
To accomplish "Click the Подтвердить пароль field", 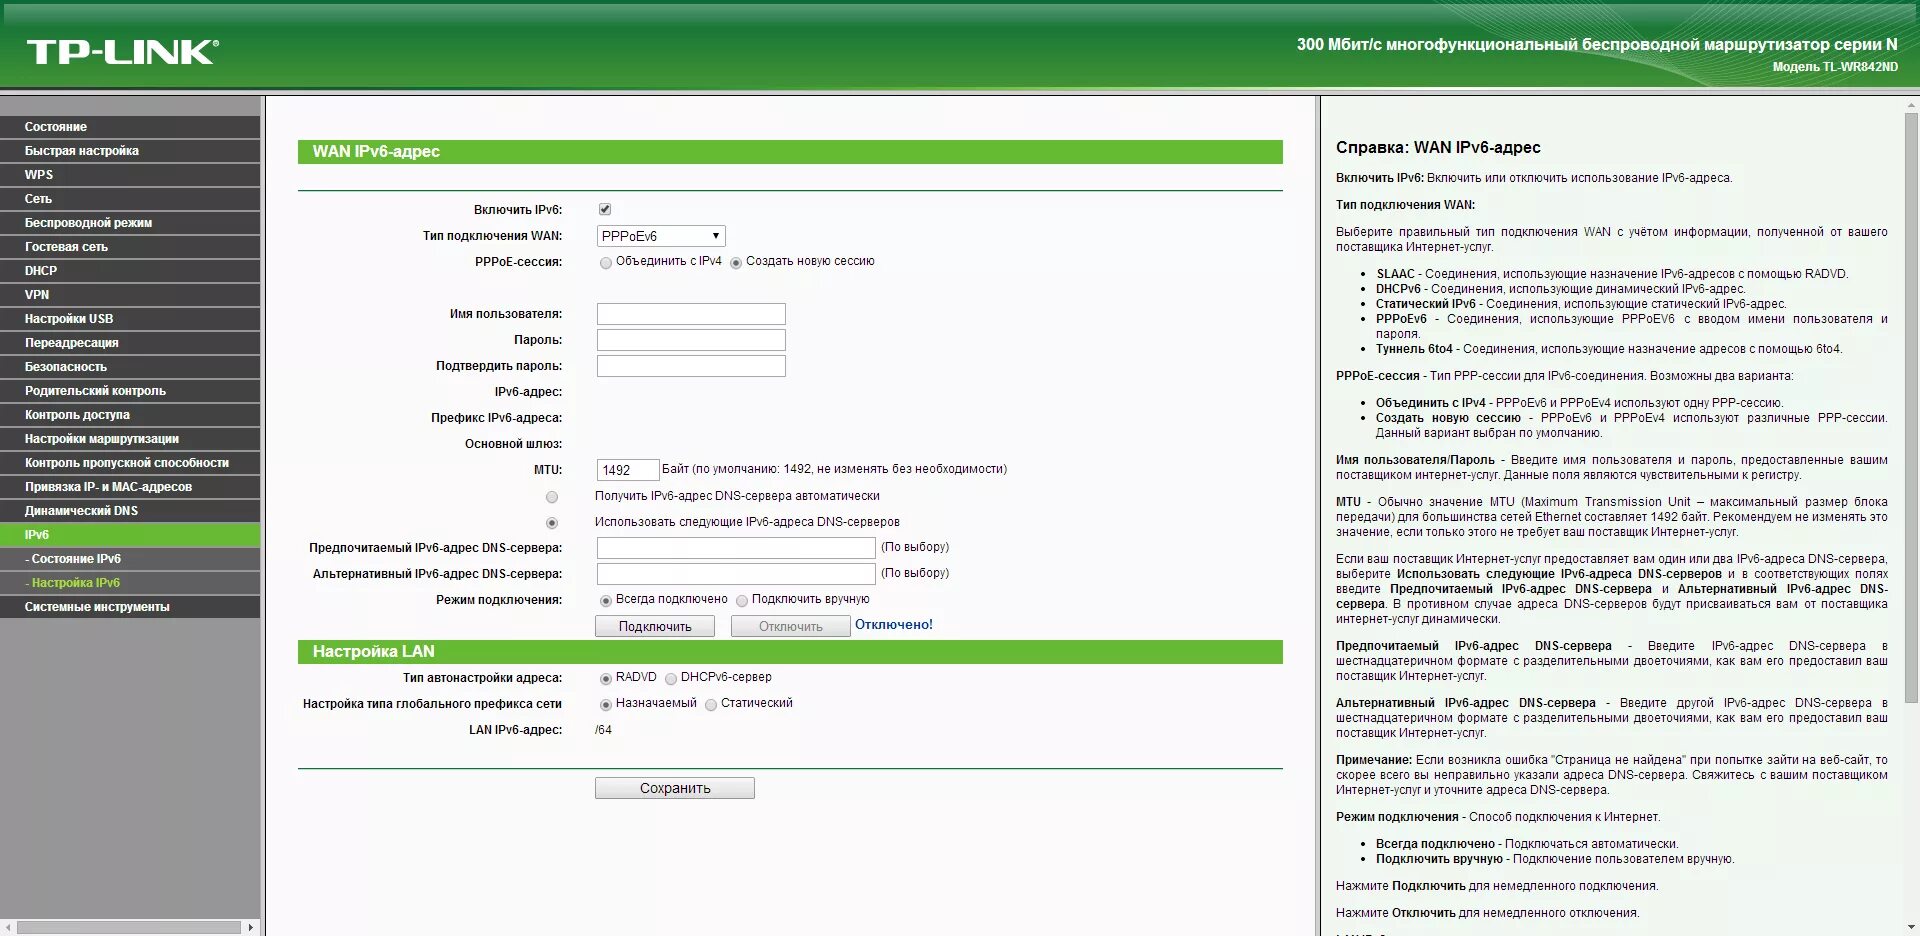I will [x=691, y=366].
